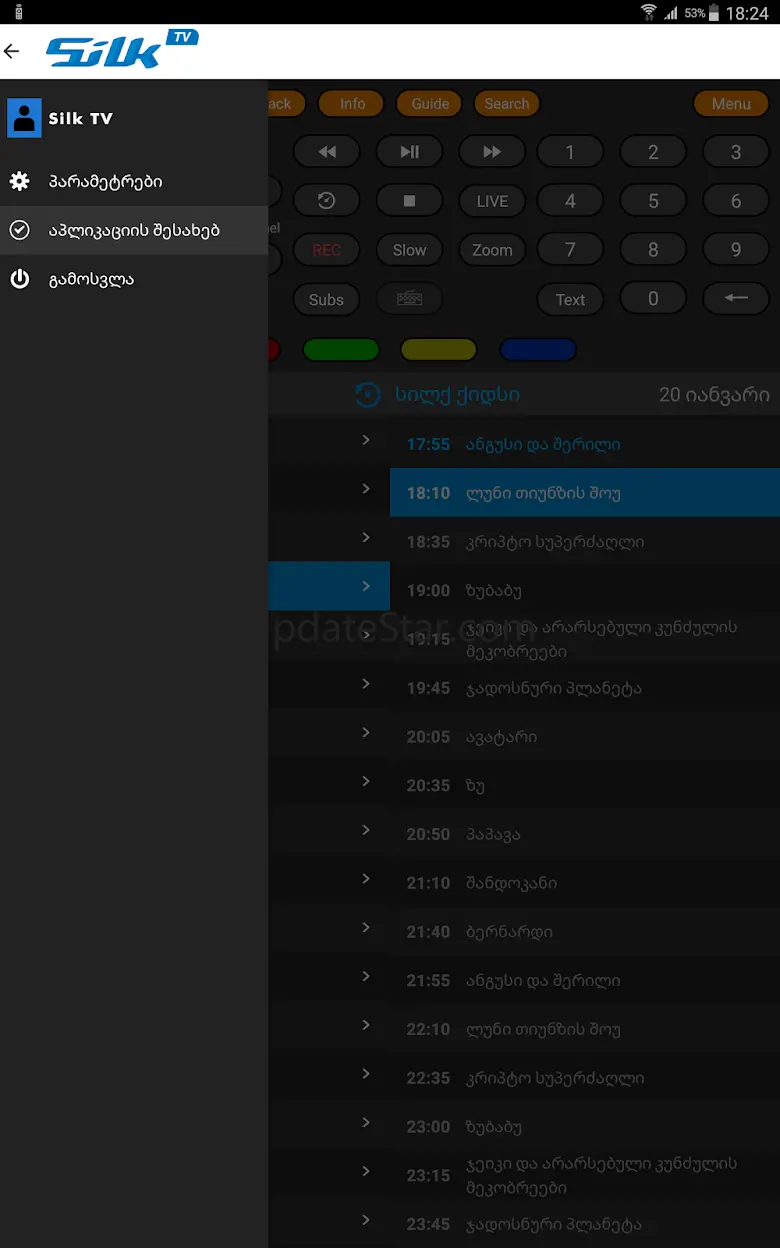Image resolution: width=780 pixels, height=1248 pixels.
Task: Expand chevron left of 20:05 row
Action: (366, 733)
